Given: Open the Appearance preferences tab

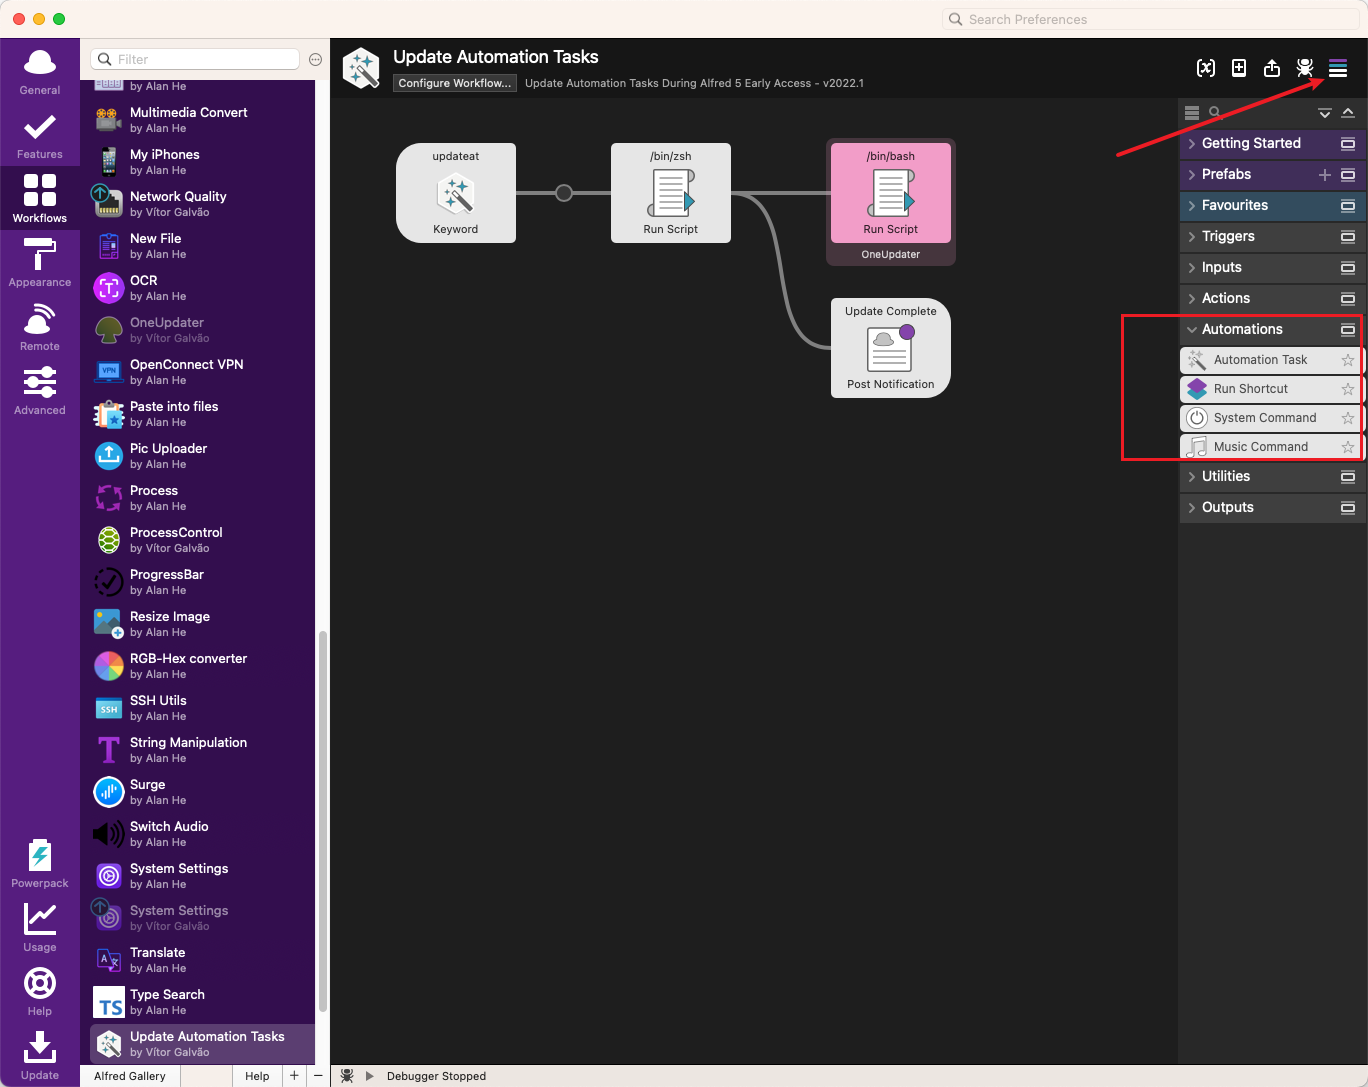Looking at the screenshot, I should click(x=40, y=263).
